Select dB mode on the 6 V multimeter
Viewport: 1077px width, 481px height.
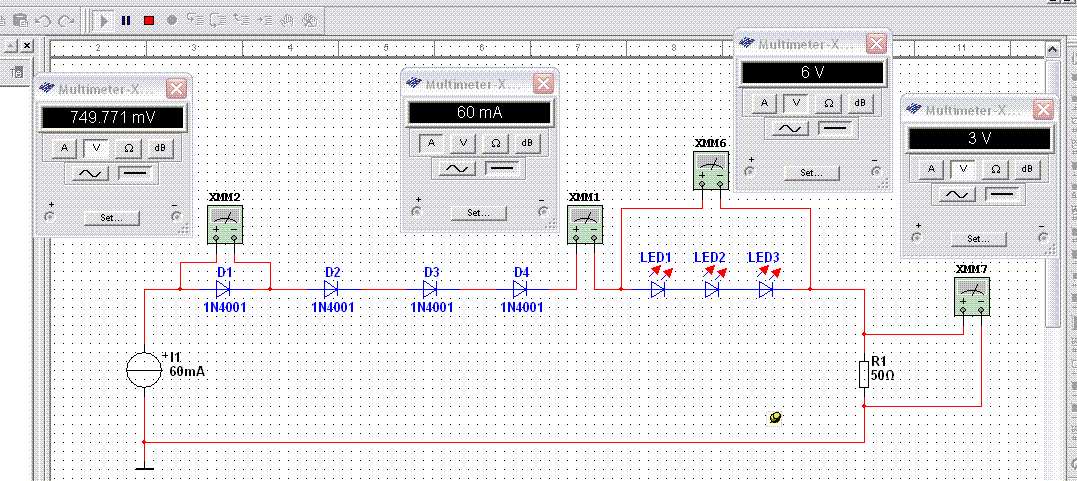[859, 102]
